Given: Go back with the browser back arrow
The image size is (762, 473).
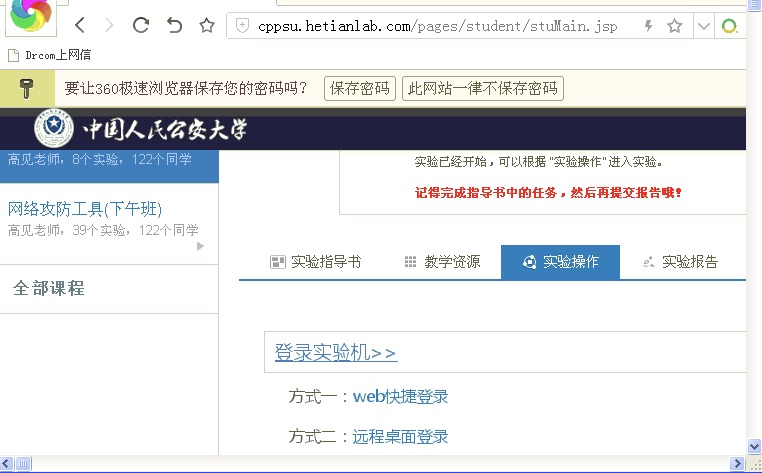Looking at the screenshot, I should click(x=80, y=25).
